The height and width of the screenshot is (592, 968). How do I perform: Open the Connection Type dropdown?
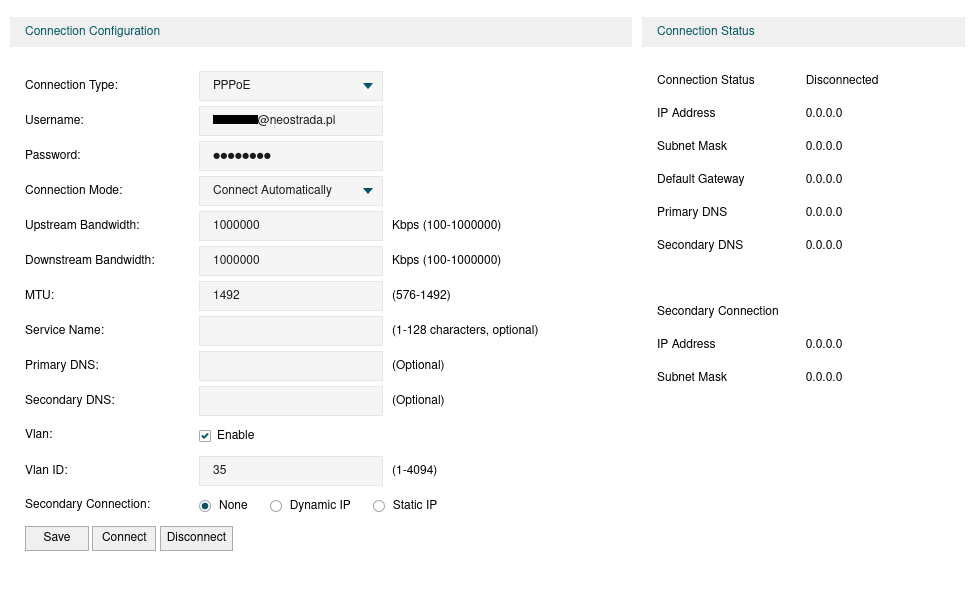tap(290, 85)
